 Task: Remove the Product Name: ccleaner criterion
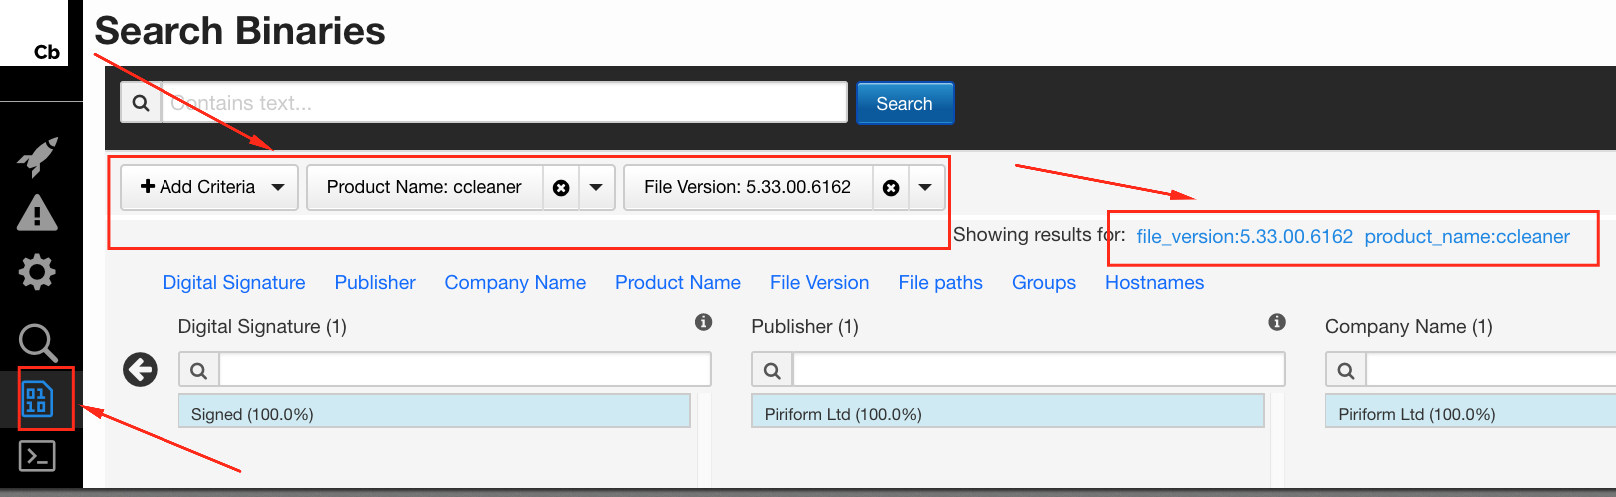[x=561, y=188]
